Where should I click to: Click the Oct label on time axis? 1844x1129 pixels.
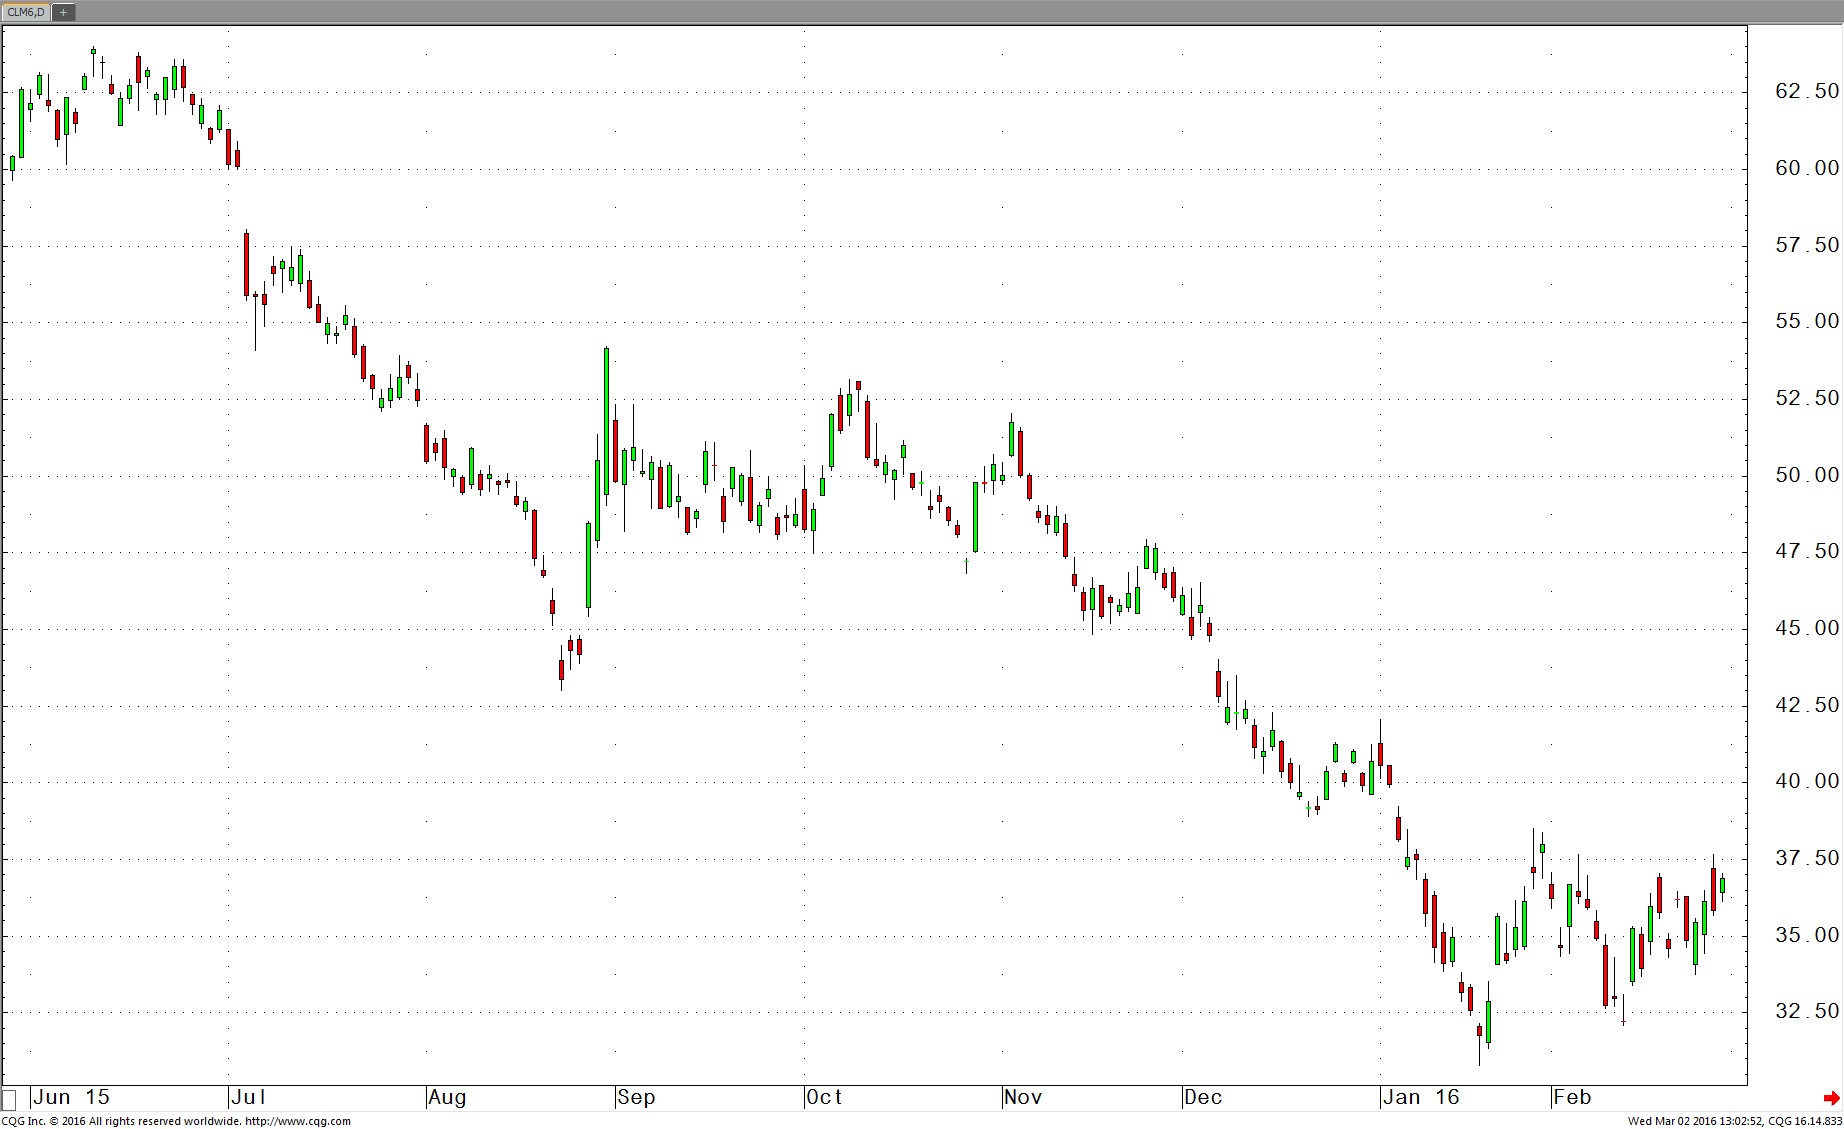click(x=825, y=1097)
